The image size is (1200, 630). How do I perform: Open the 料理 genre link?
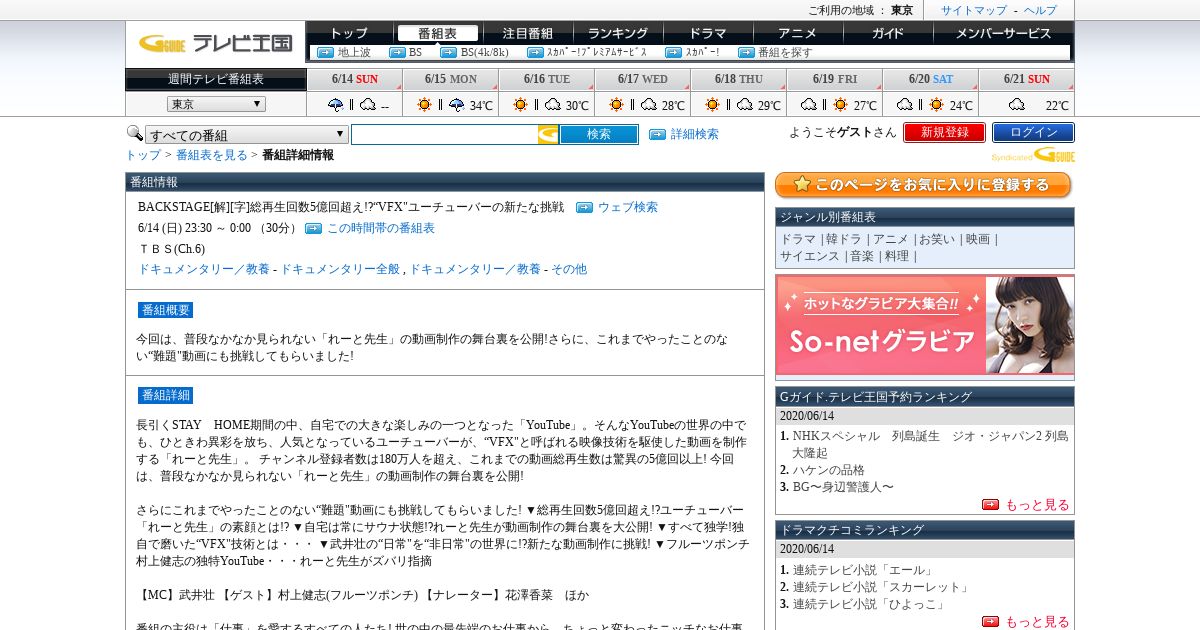[x=897, y=256]
